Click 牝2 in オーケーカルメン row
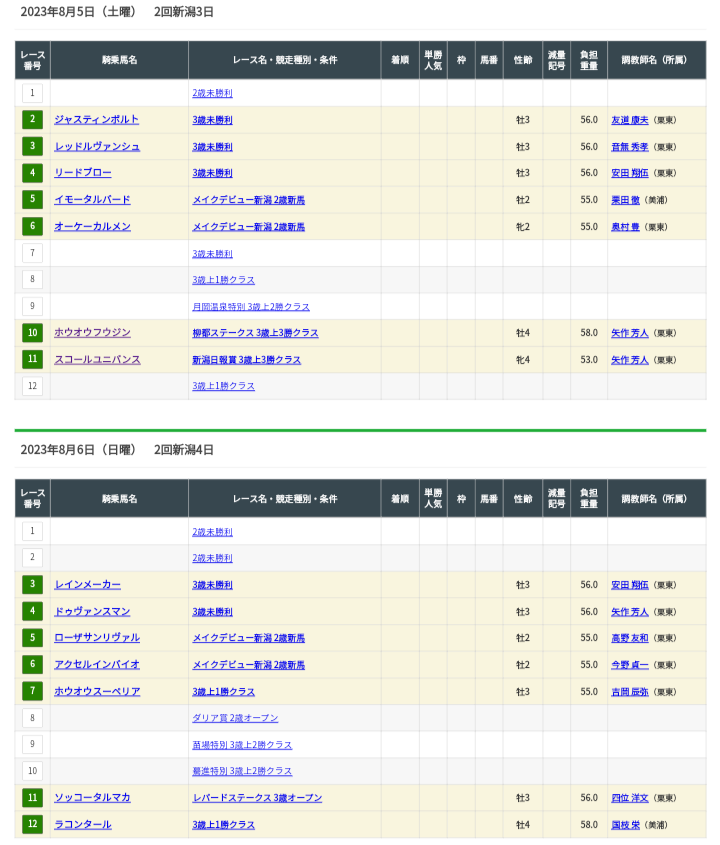Viewport: 720px width, 845px height. coord(523,227)
